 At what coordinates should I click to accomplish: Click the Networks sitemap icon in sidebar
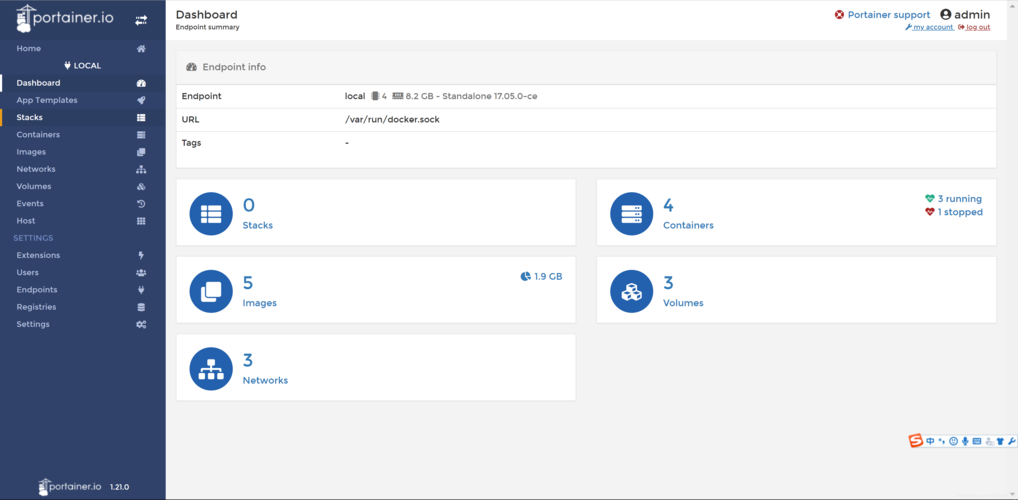point(141,169)
